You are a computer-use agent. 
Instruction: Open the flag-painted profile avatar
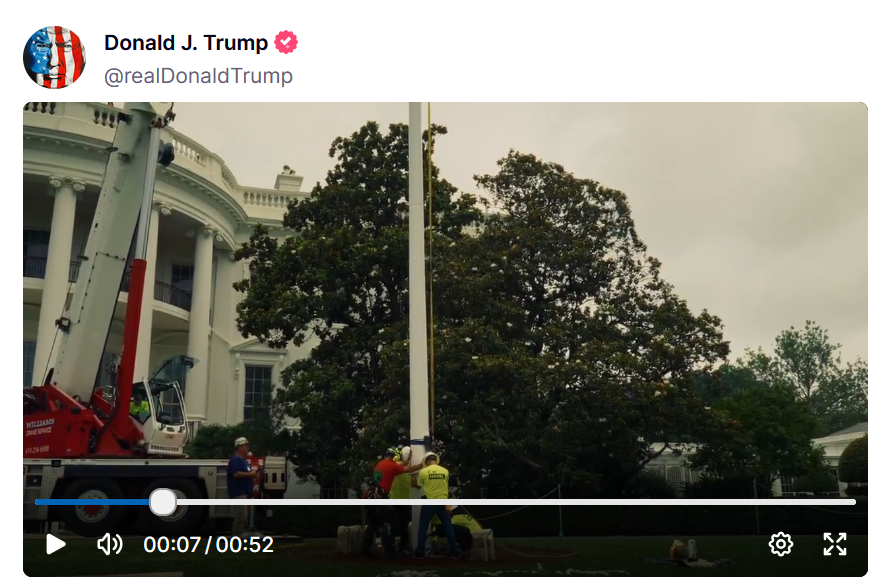tap(55, 57)
